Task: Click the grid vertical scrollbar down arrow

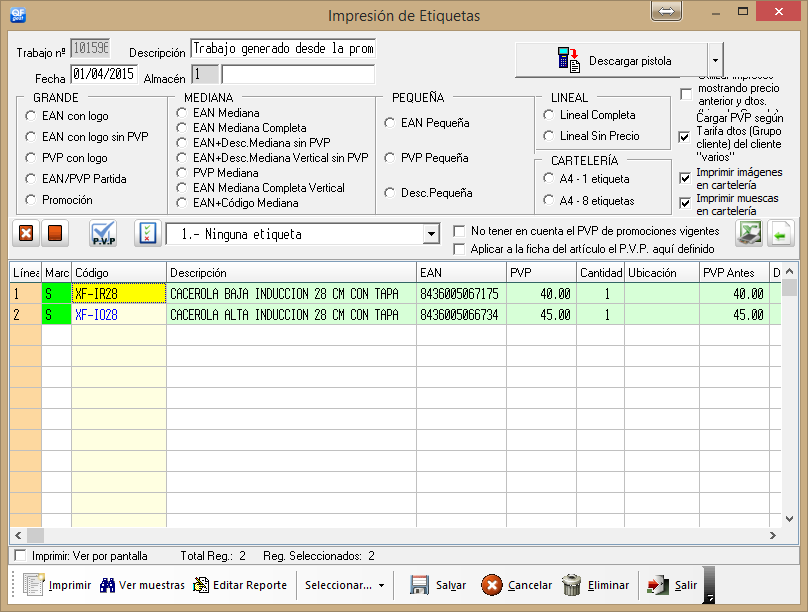Action: (x=789, y=519)
